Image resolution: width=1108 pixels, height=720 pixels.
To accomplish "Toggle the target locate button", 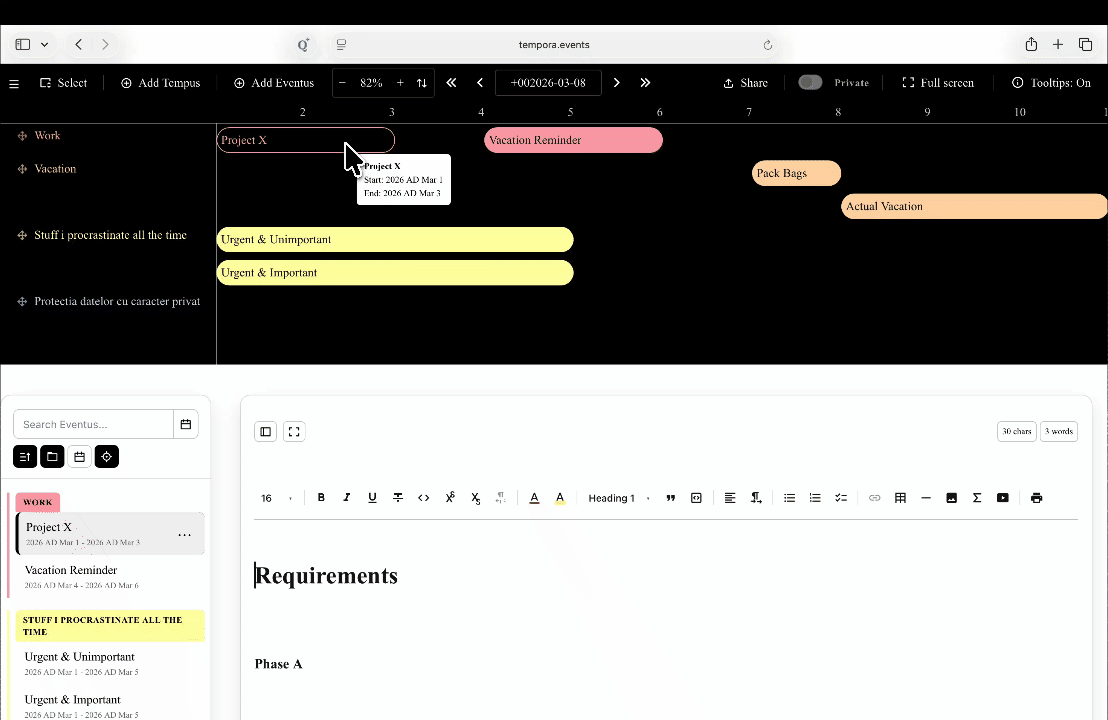I will [x=107, y=456].
